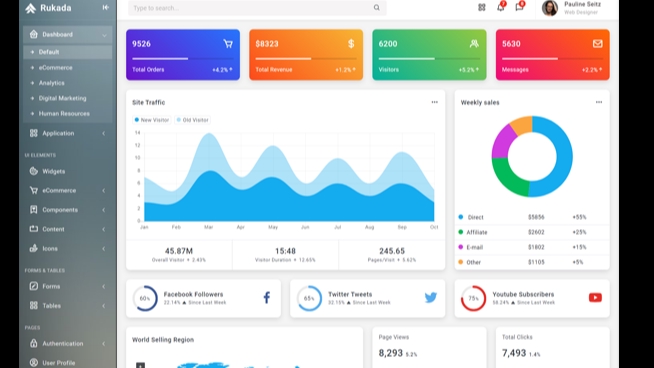Click the 45.87M Overall Visitor value
The image size is (654, 368).
coord(179,251)
